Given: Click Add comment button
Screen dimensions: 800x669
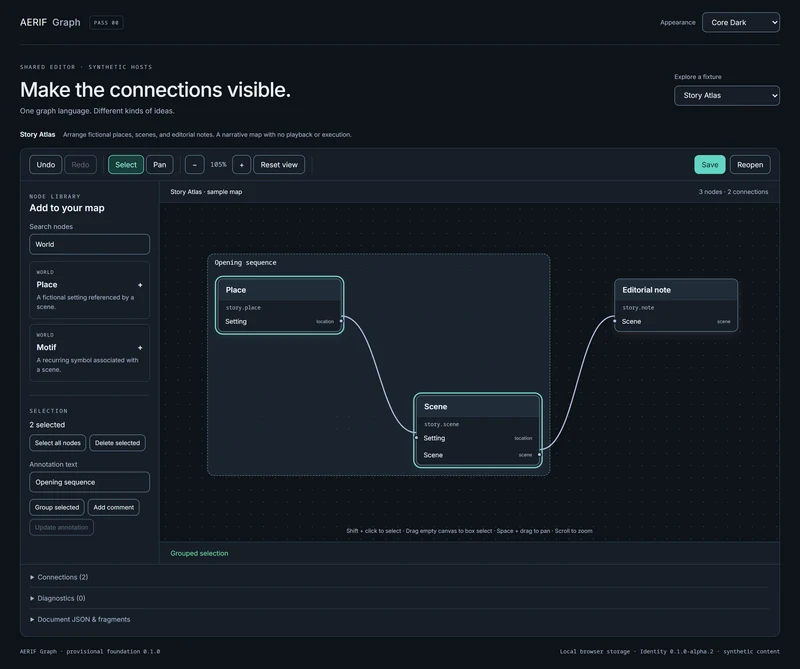Looking at the screenshot, I should click(113, 507).
